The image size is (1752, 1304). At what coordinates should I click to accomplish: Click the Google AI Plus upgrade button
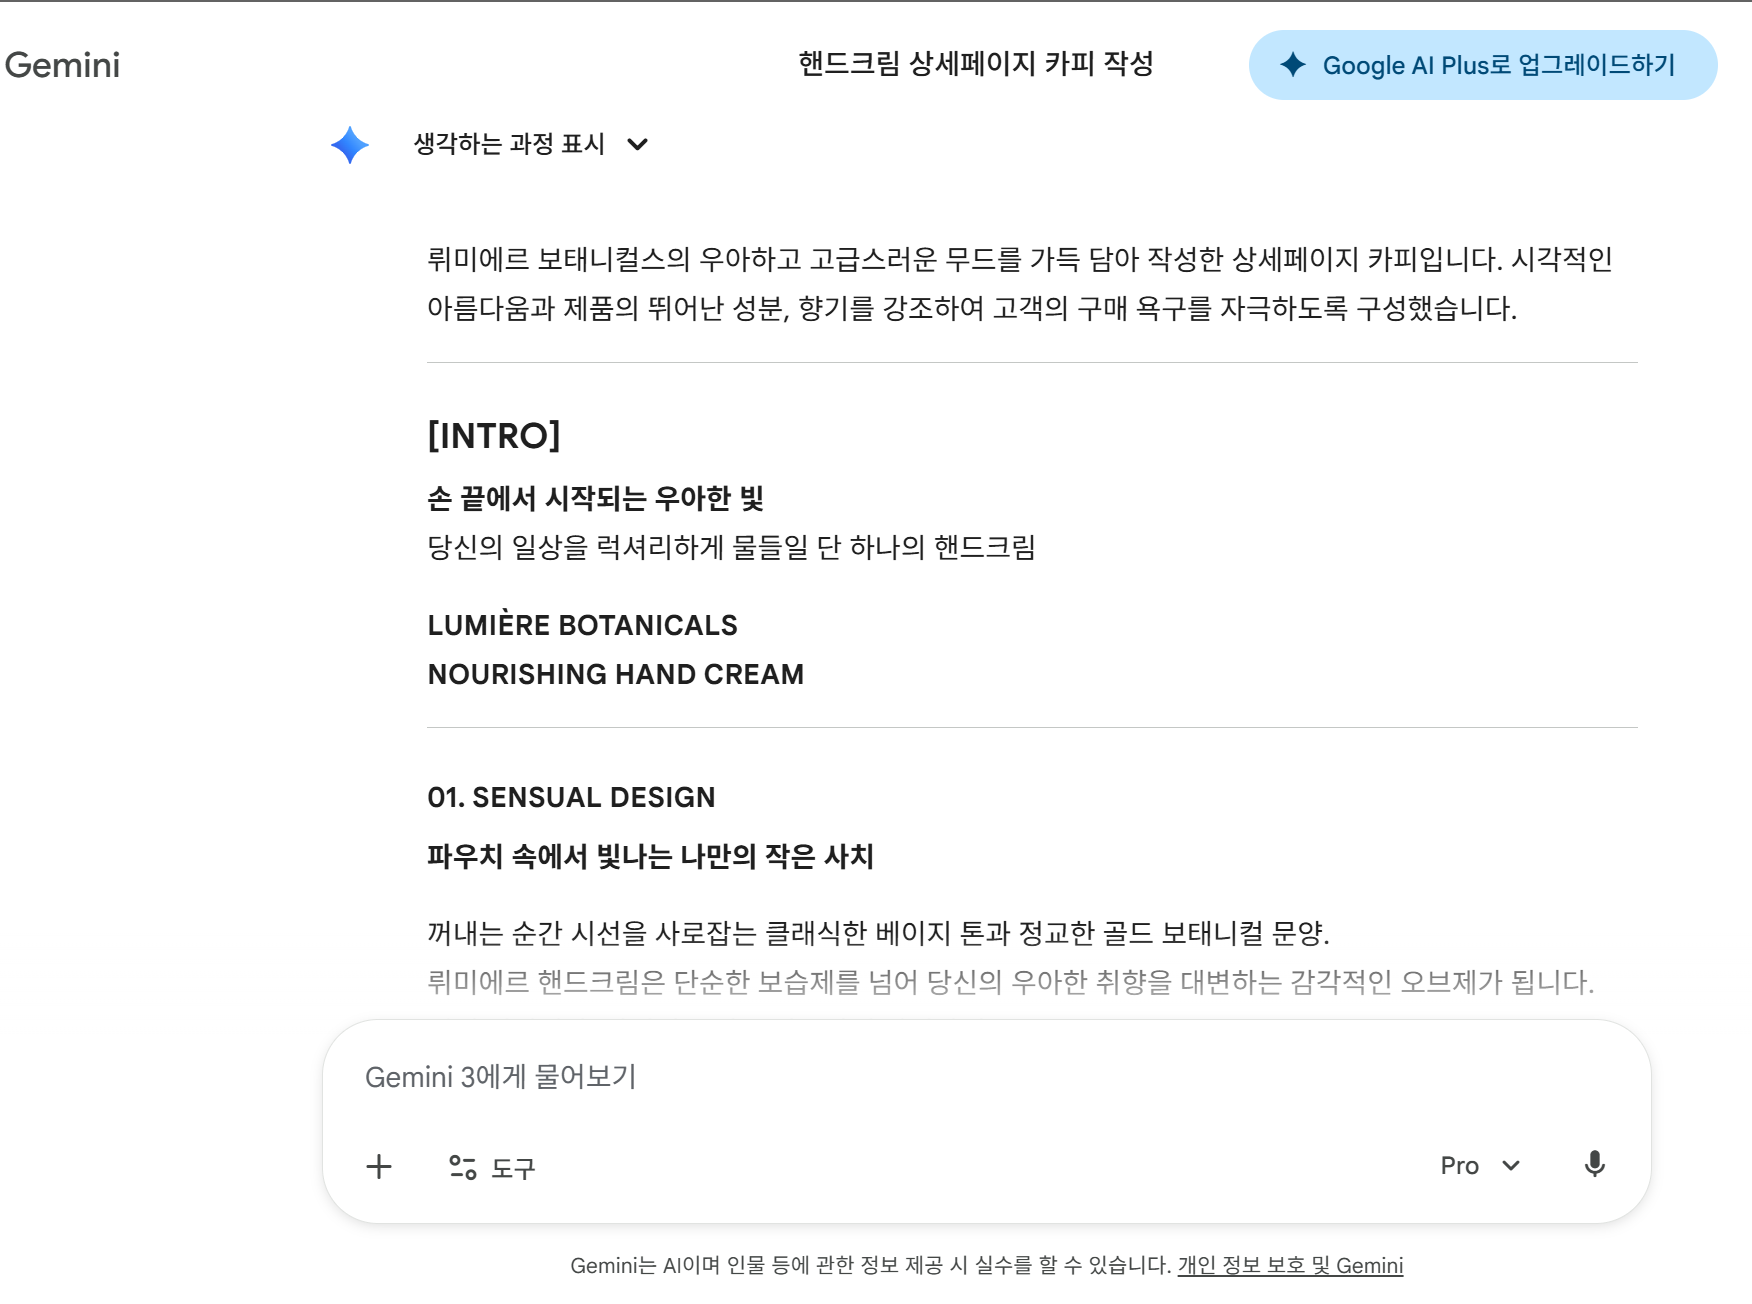point(1483,65)
